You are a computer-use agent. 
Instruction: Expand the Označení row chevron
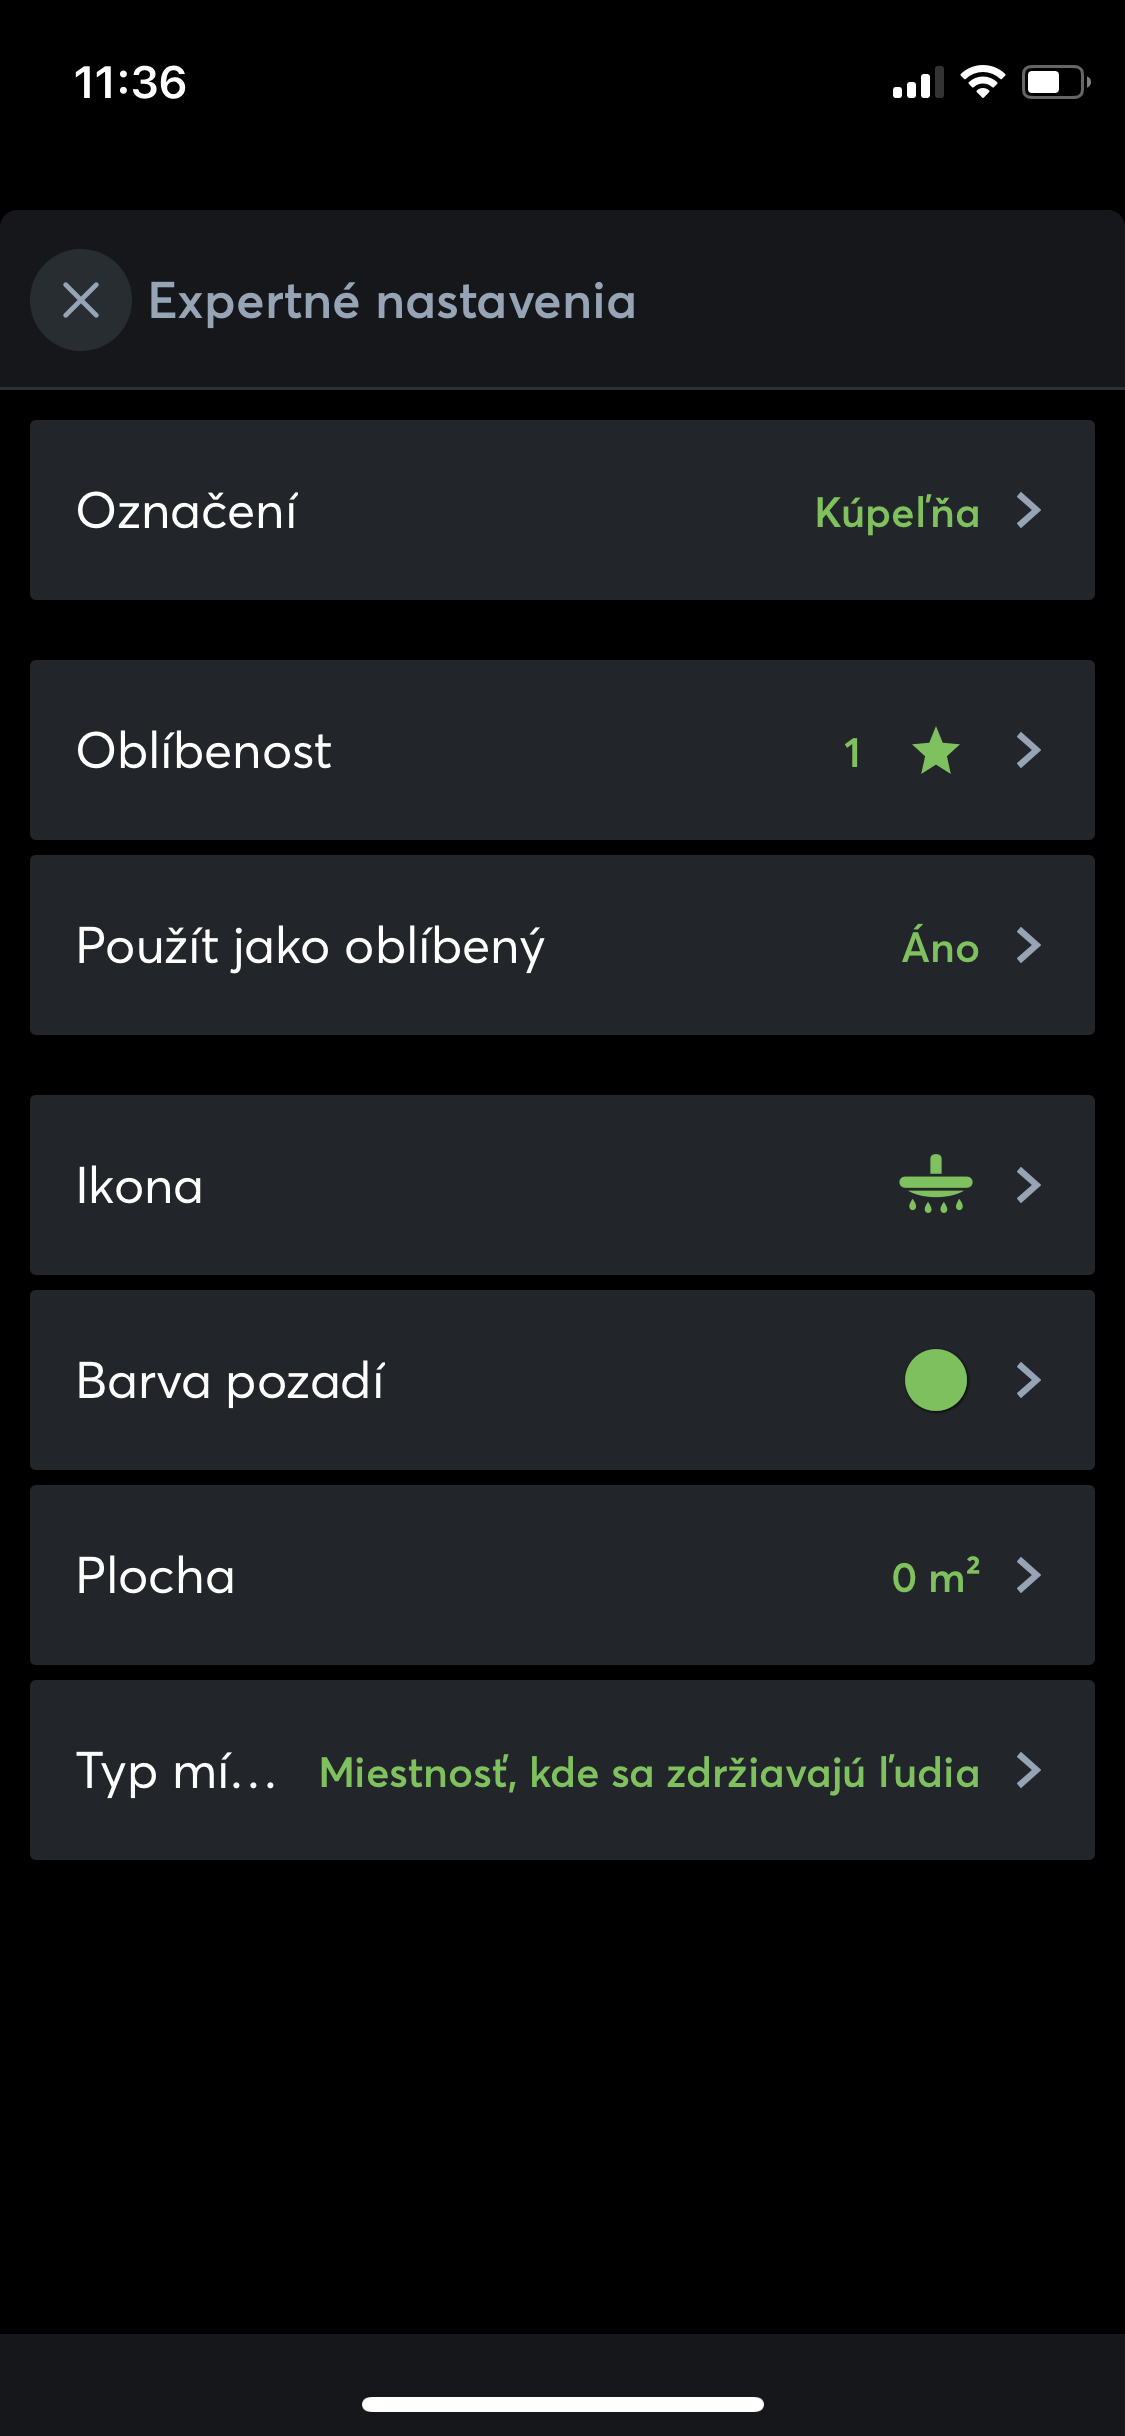click(1029, 511)
